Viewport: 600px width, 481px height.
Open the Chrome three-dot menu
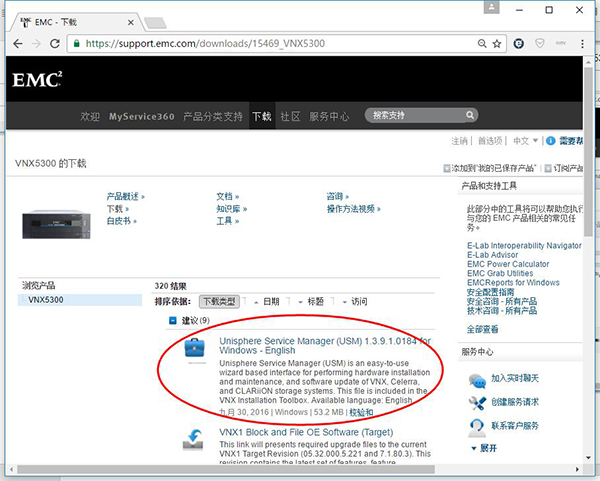click(582, 44)
